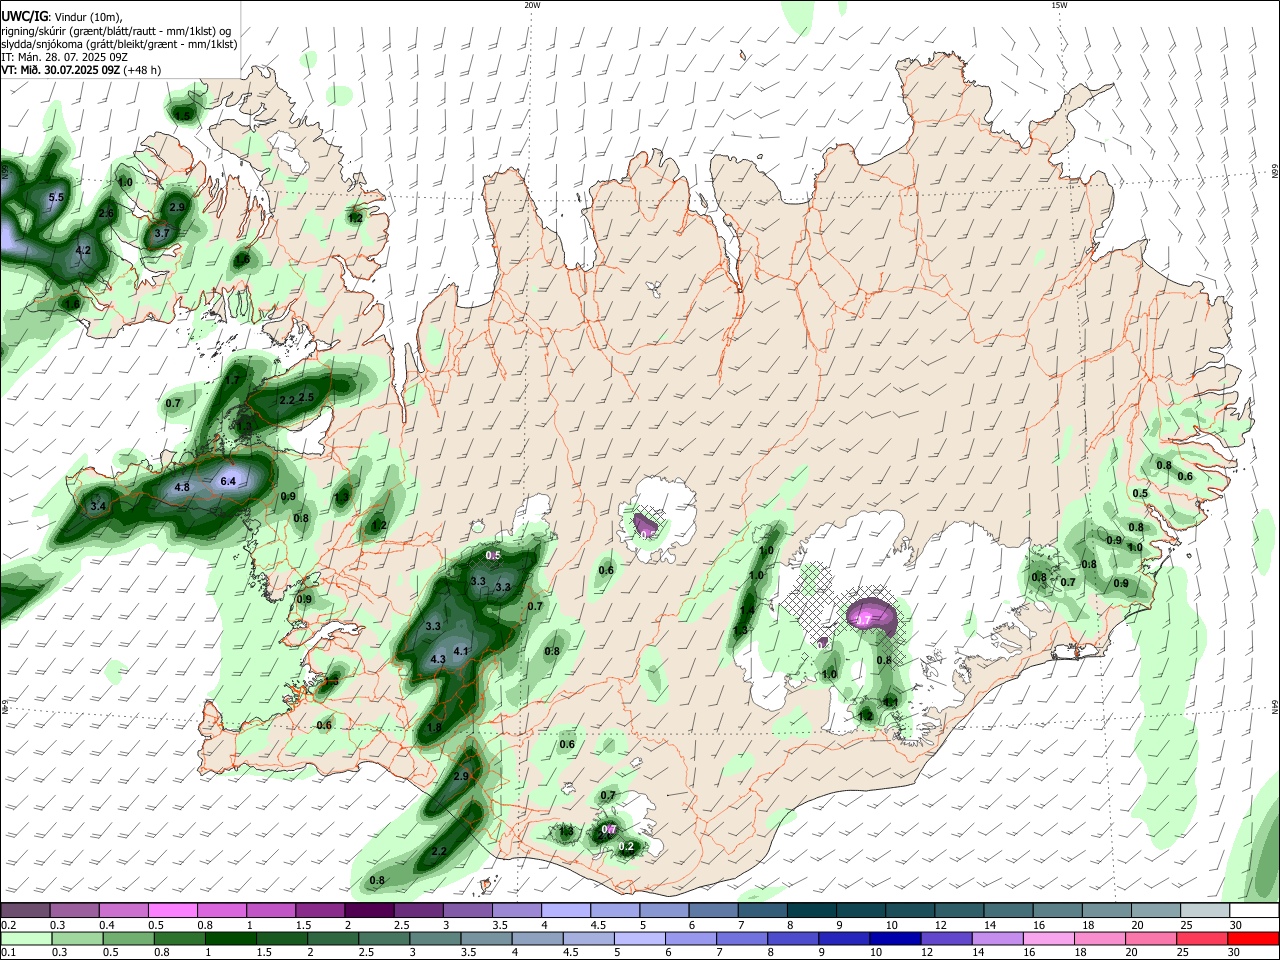Click the 4.8 precipitation value on Snæfellsnes

[182, 488]
